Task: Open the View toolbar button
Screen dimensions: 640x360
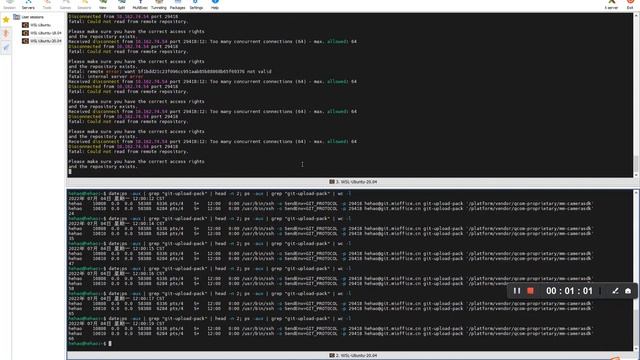Action: 103,4
